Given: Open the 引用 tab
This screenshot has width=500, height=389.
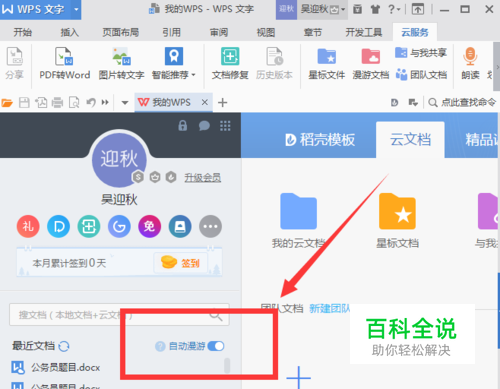Looking at the screenshot, I should (171, 32).
